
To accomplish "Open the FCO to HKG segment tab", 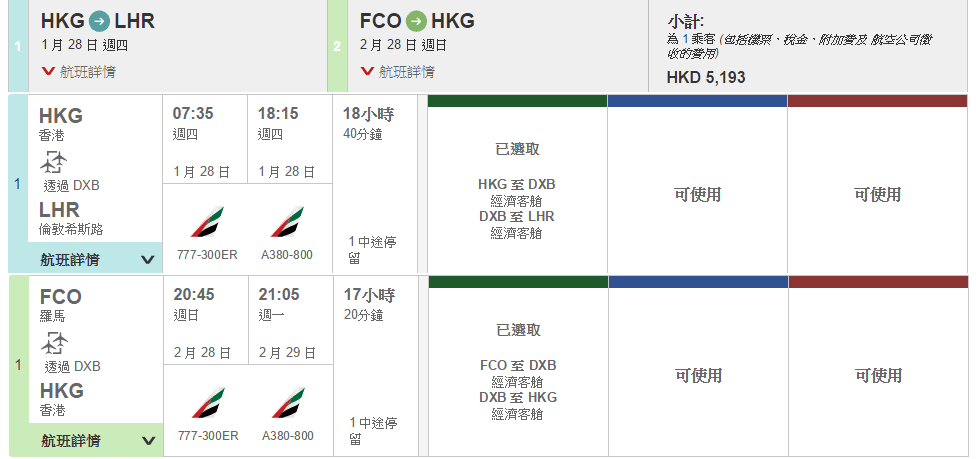I will coord(490,45).
